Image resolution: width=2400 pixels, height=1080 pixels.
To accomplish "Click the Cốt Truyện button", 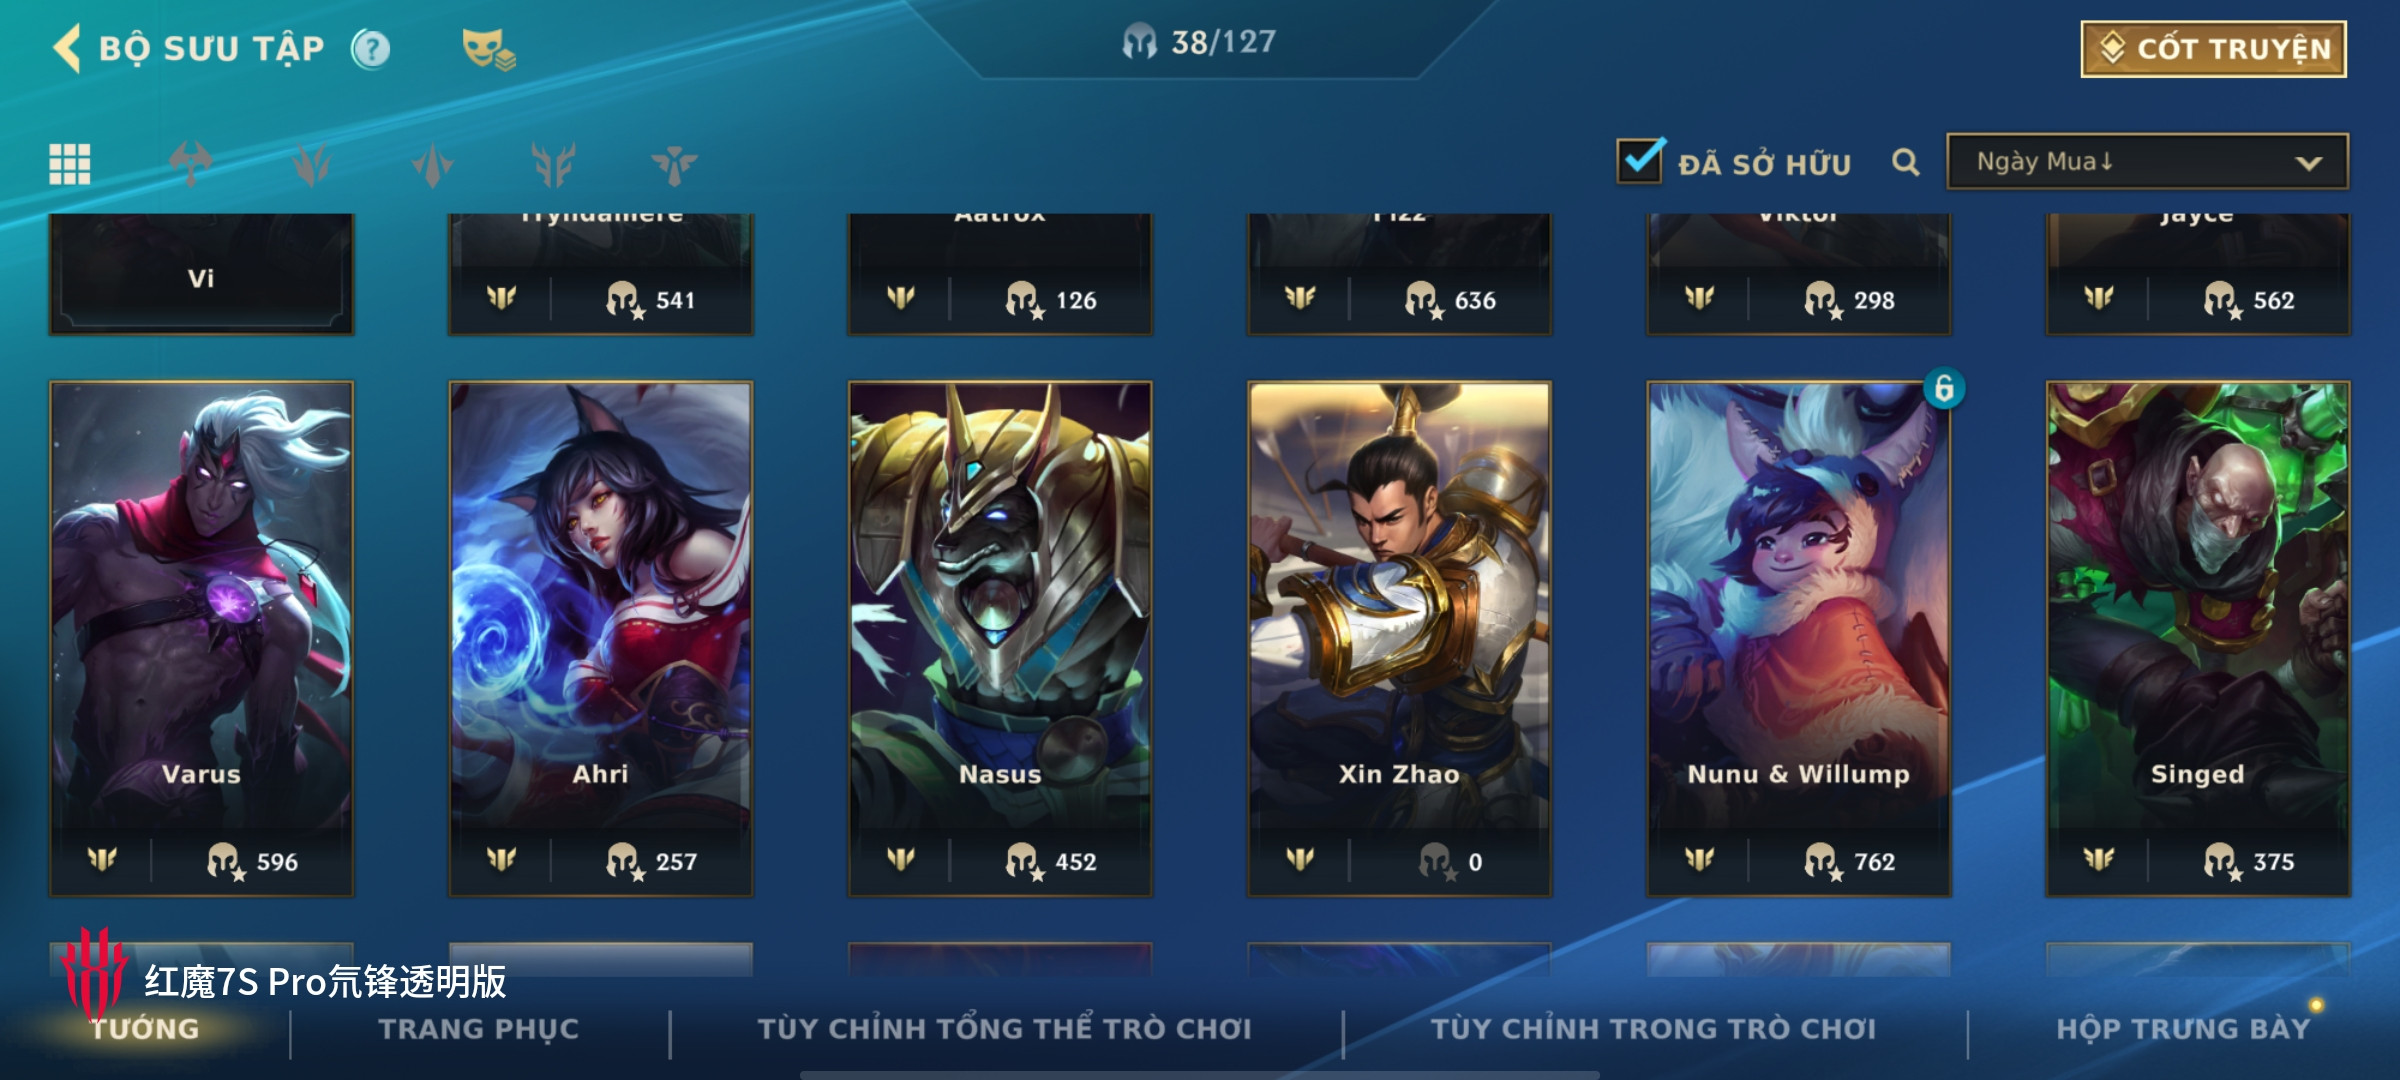I will point(2214,49).
